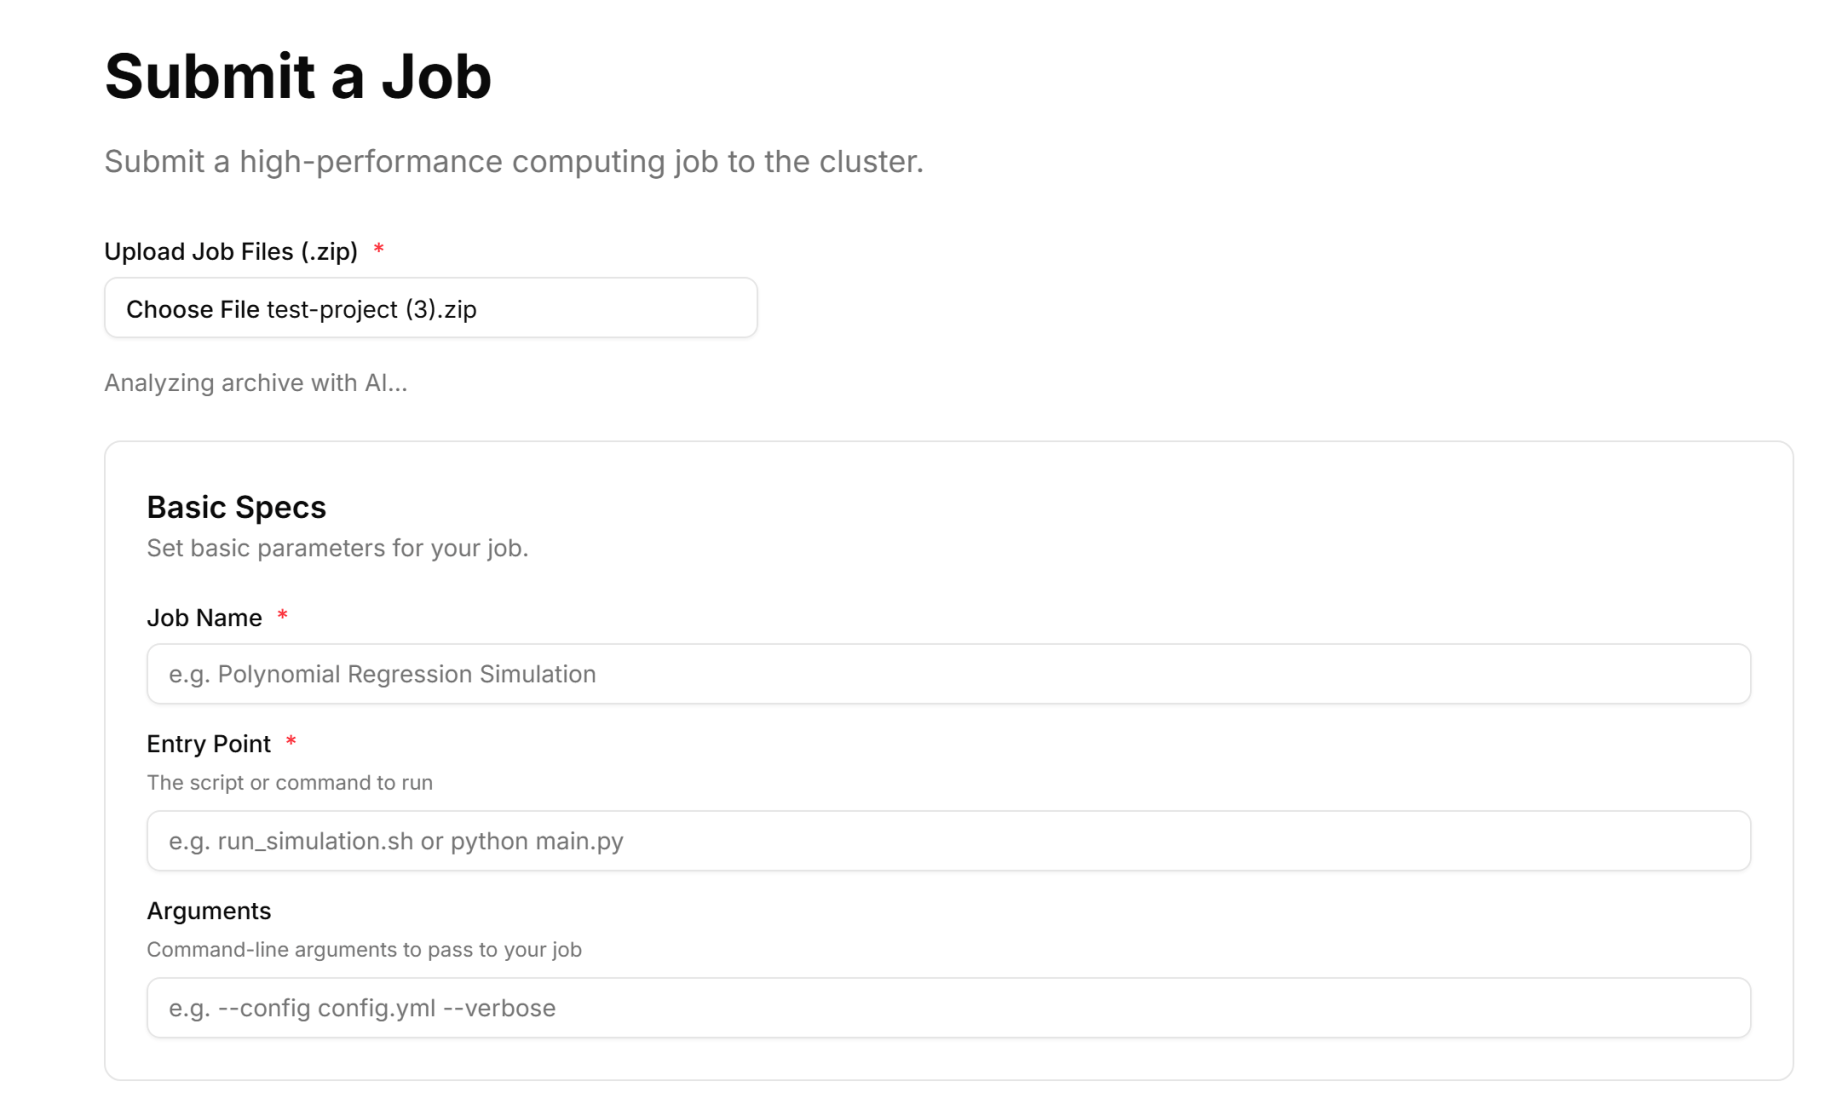Click the Analyzing archive with AI status text
The image size is (1842, 1110).
point(256,383)
